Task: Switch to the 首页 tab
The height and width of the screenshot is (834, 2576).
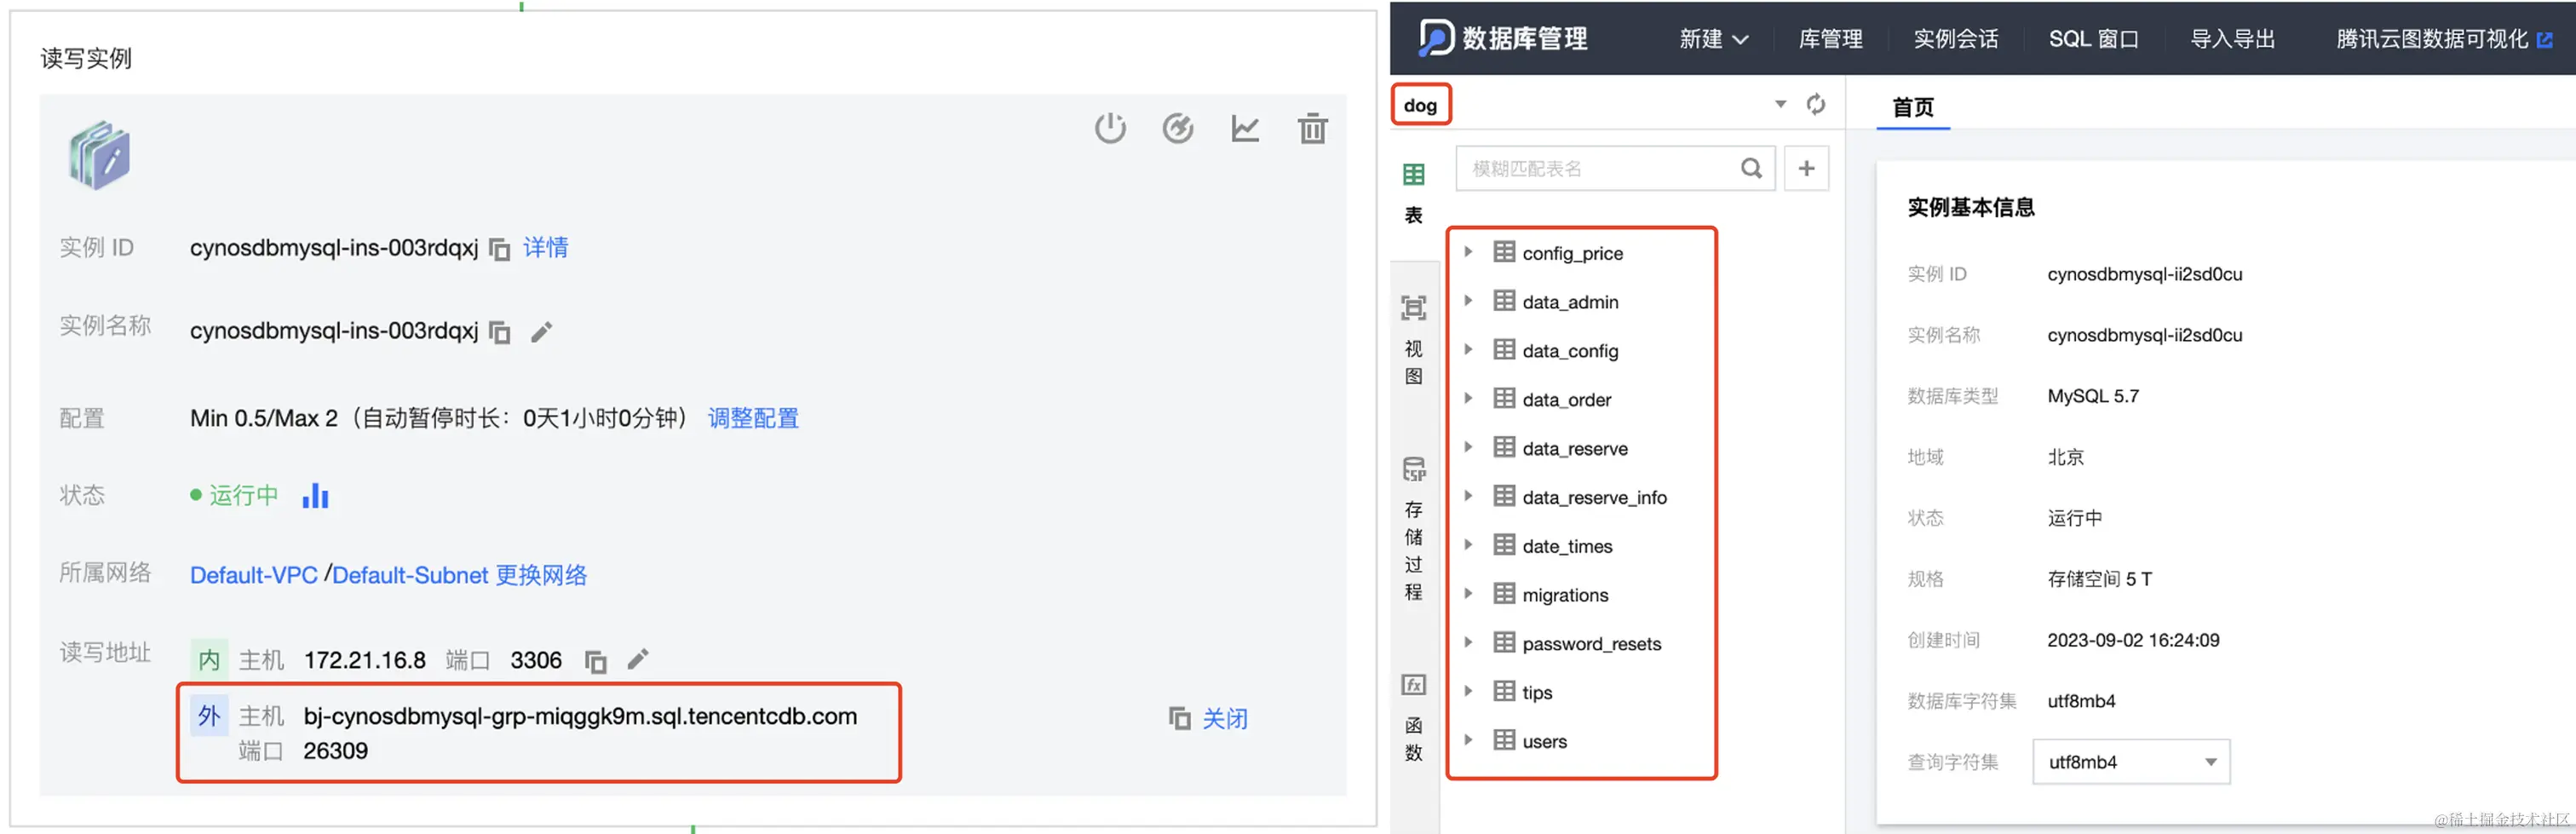Action: coord(1912,107)
